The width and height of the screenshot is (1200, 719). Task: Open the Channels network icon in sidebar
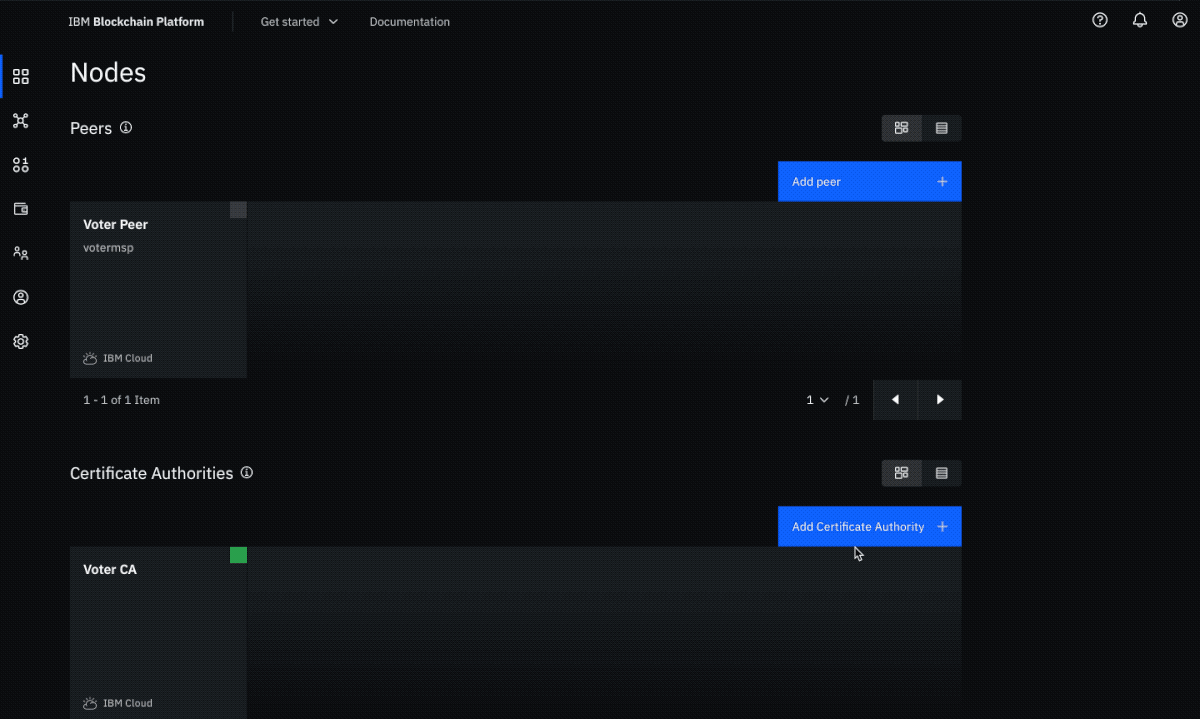click(x=20, y=121)
